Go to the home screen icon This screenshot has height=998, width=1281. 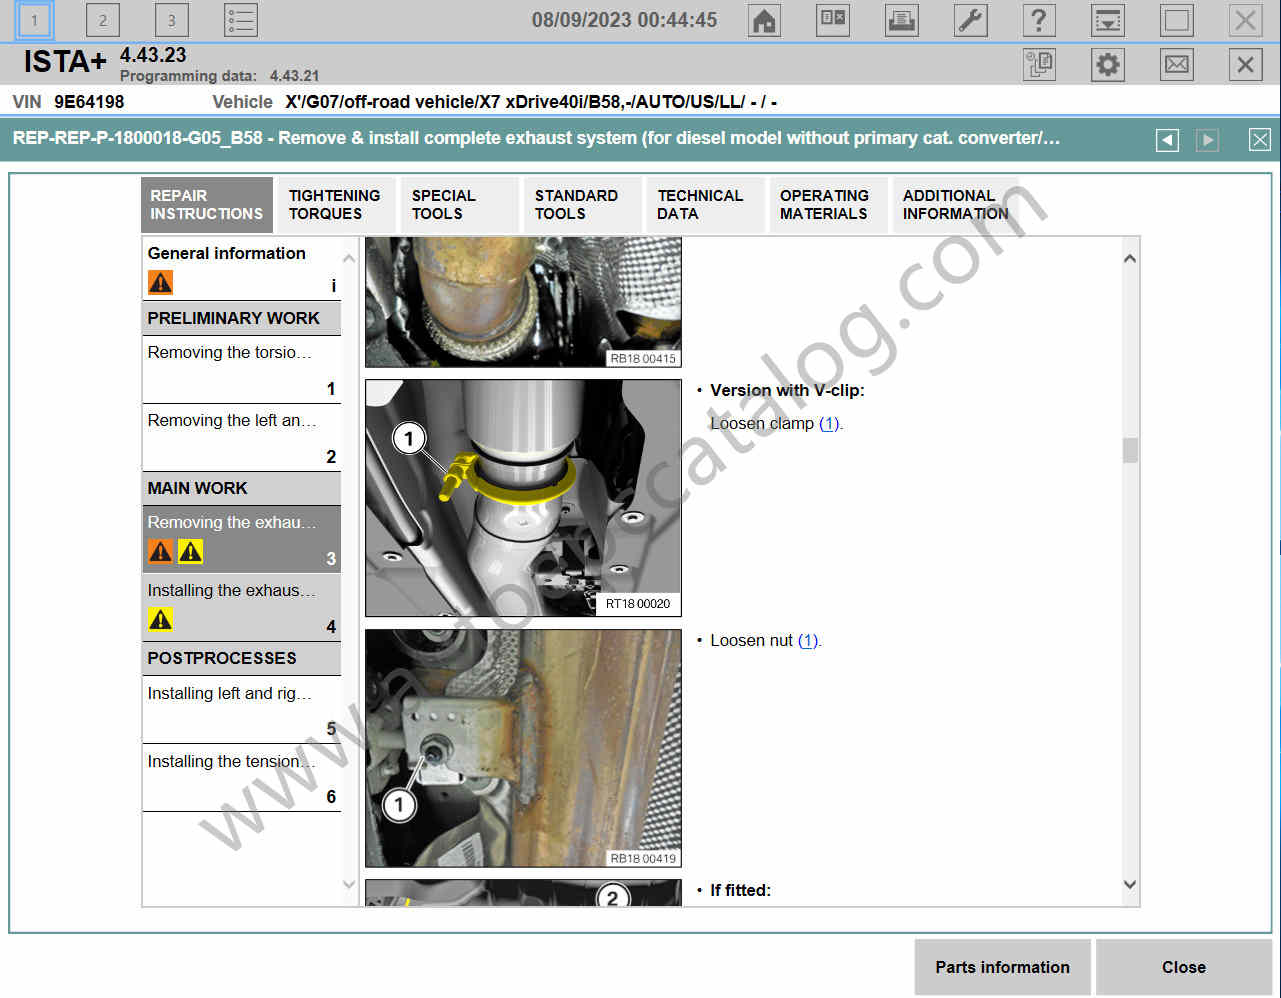pos(764,20)
